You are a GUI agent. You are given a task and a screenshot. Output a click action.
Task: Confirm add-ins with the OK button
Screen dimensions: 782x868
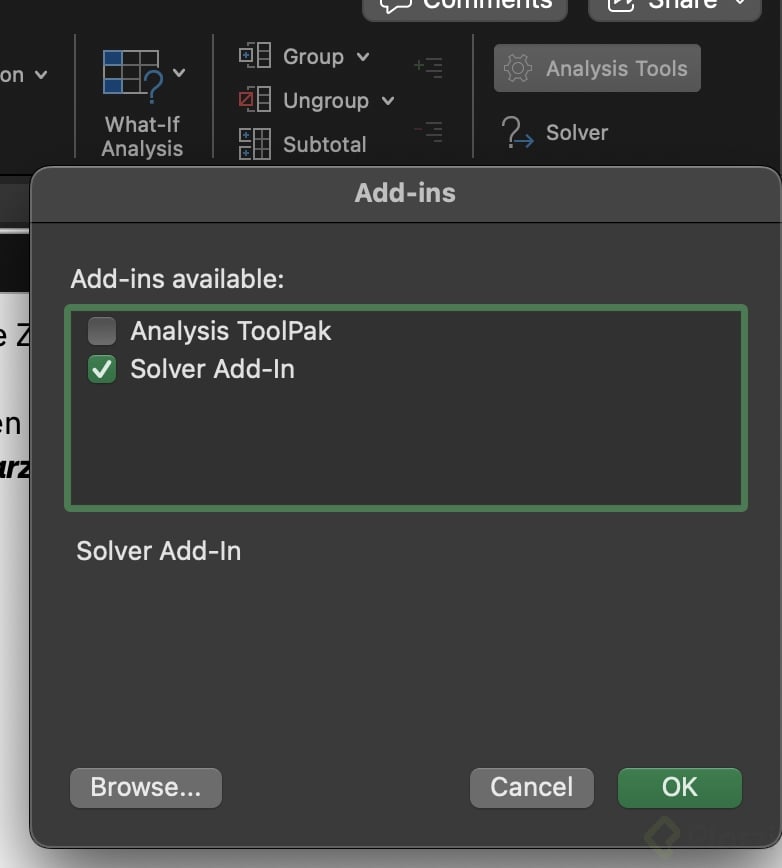679,787
